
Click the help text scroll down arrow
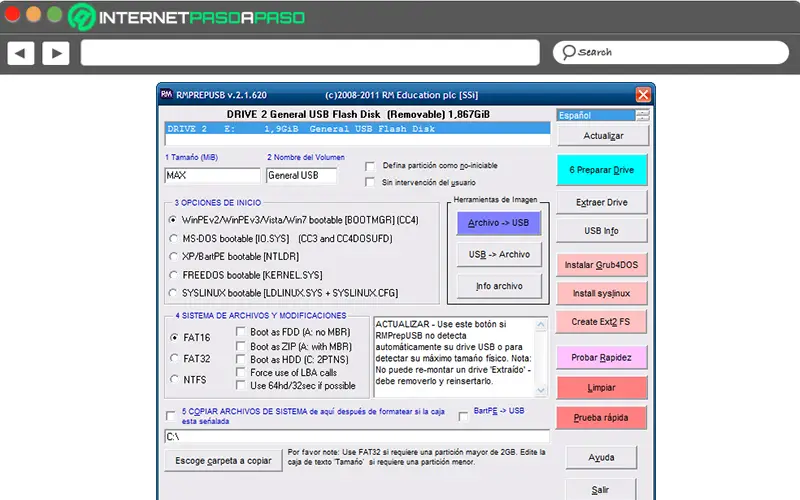541,390
